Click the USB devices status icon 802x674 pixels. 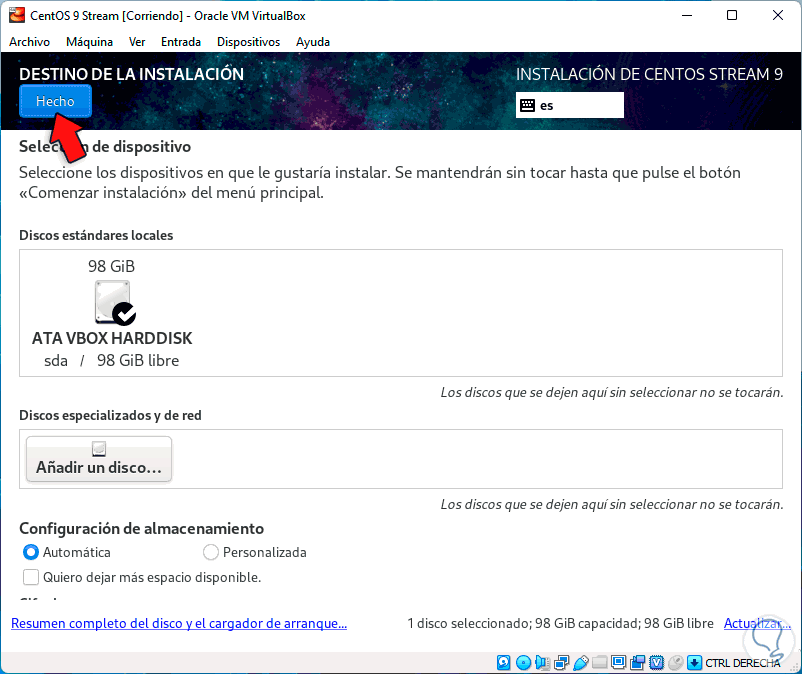tap(581, 663)
